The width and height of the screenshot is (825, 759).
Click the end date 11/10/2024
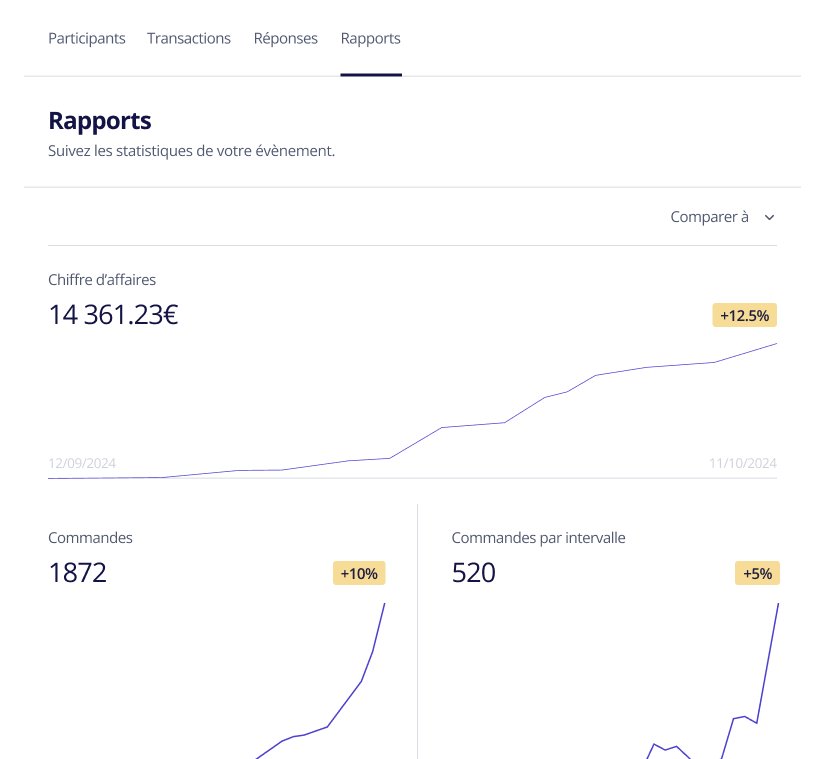(742, 463)
